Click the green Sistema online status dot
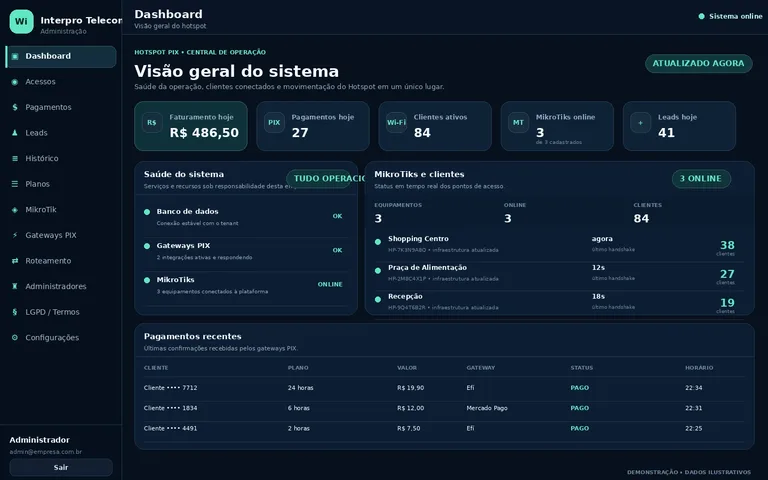This screenshot has width=768, height=480. point(701,16)
